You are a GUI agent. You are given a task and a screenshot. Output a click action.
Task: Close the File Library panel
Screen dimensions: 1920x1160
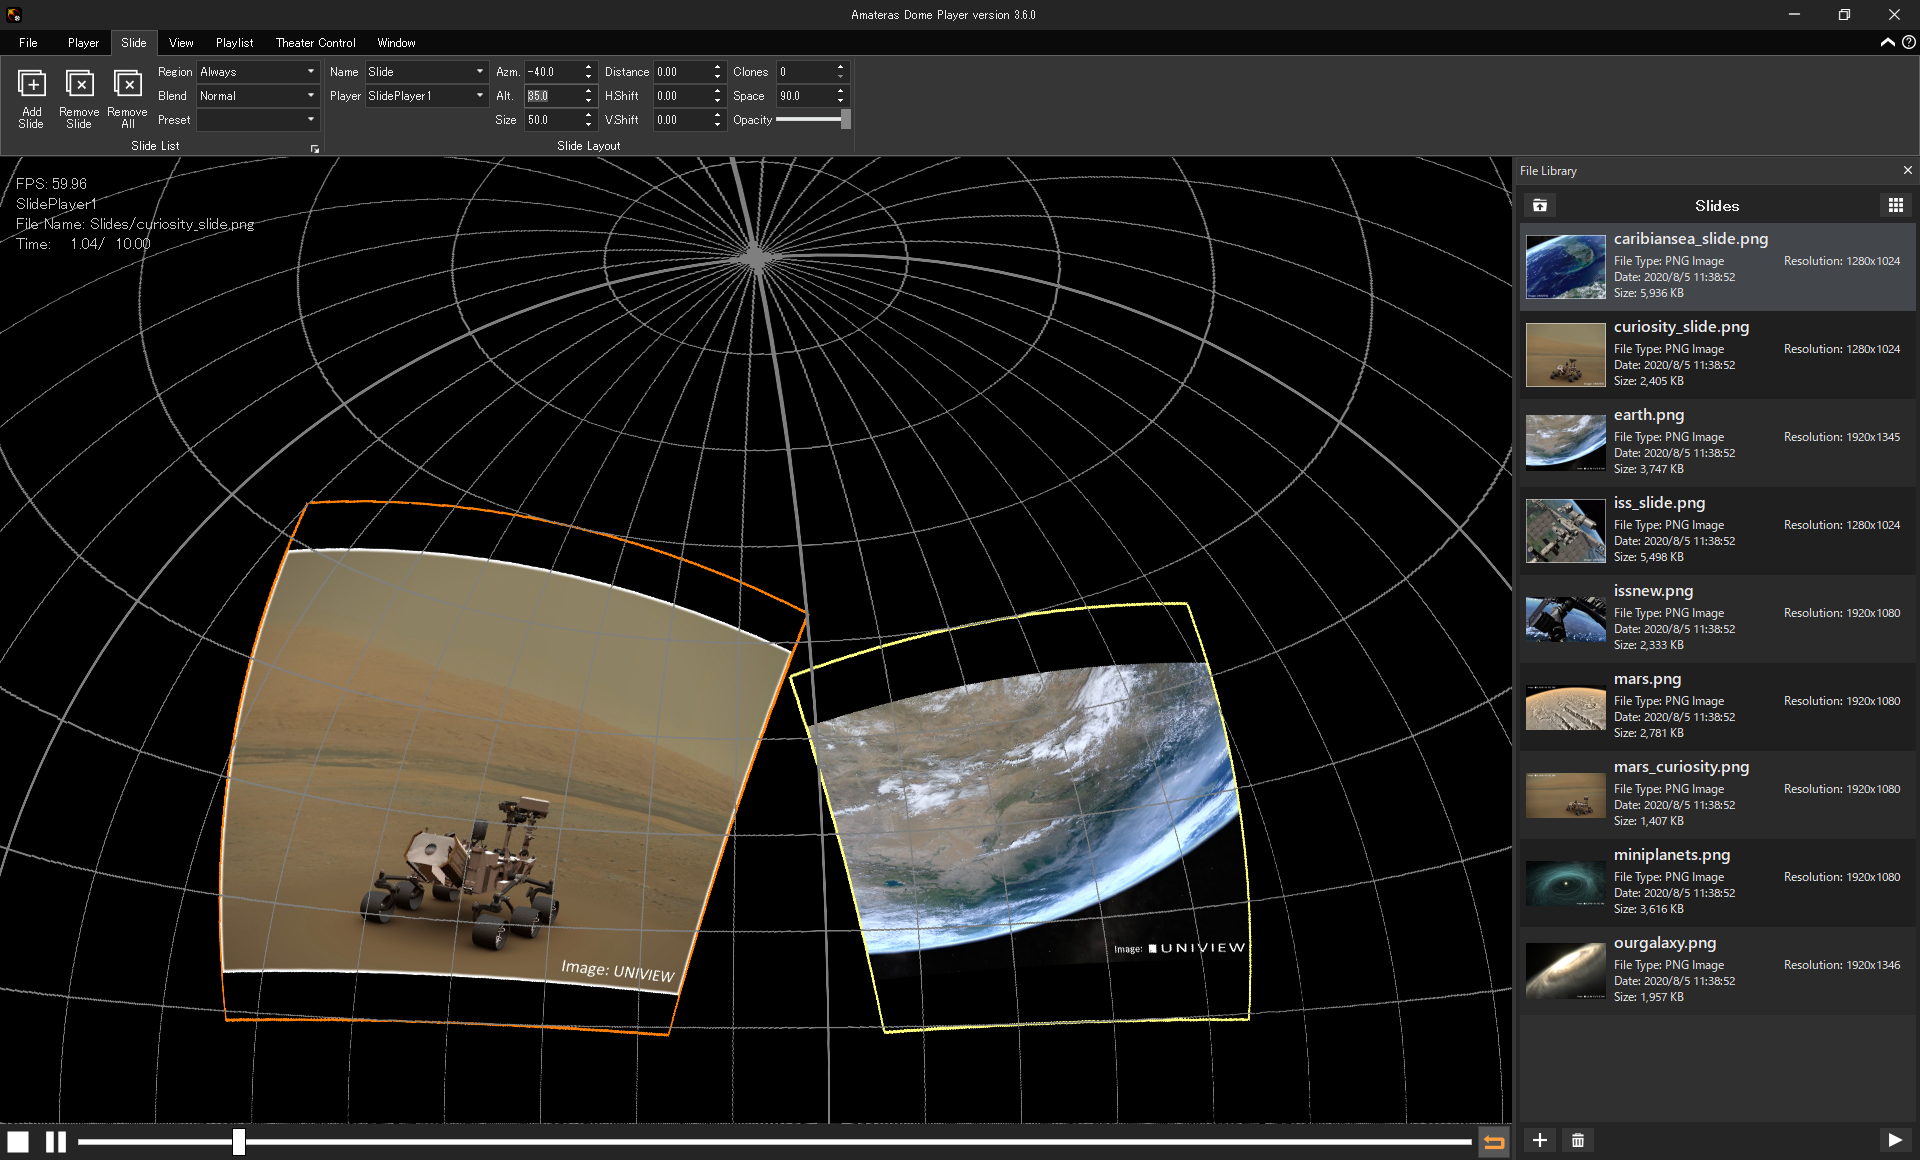point(1907,170)
